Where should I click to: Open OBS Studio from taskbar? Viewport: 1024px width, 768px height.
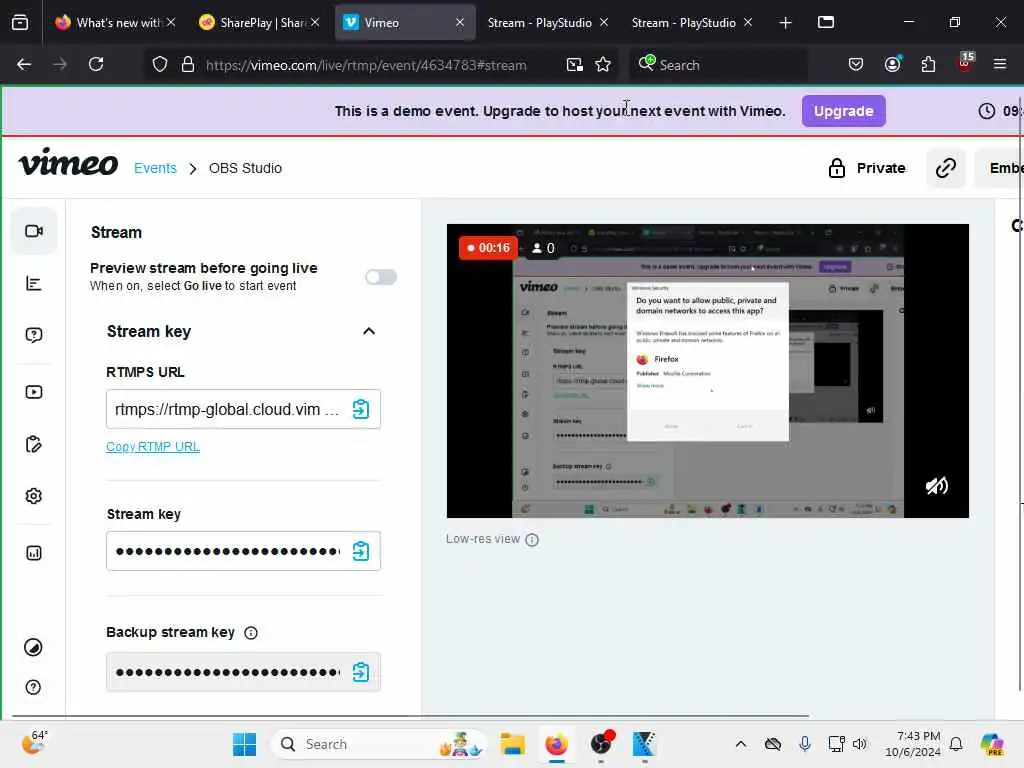(x=601, y=744)
